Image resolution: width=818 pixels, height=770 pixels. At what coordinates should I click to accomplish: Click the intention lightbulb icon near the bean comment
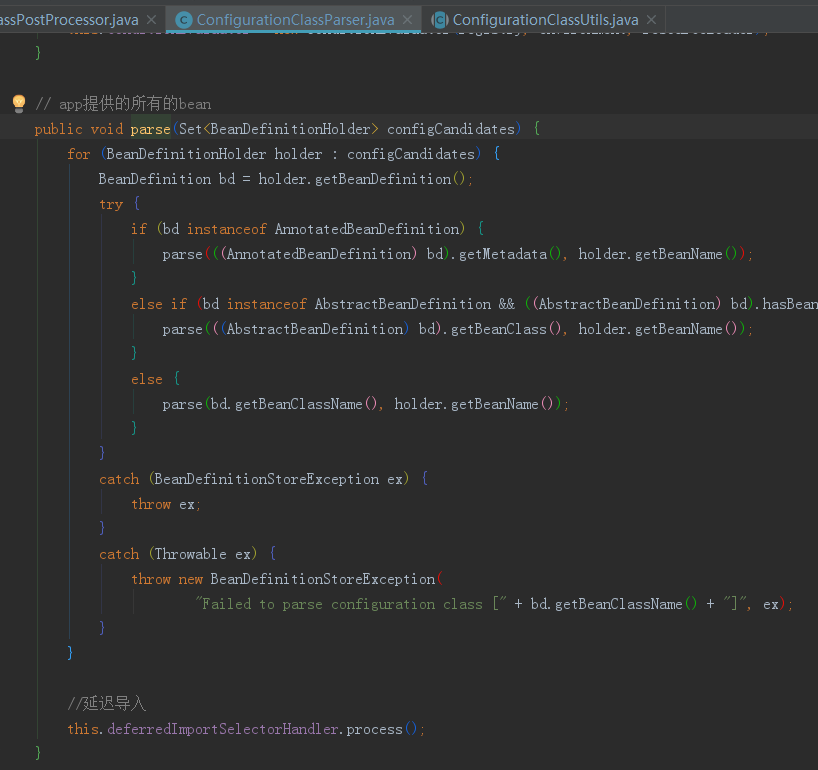coord(17,103)
